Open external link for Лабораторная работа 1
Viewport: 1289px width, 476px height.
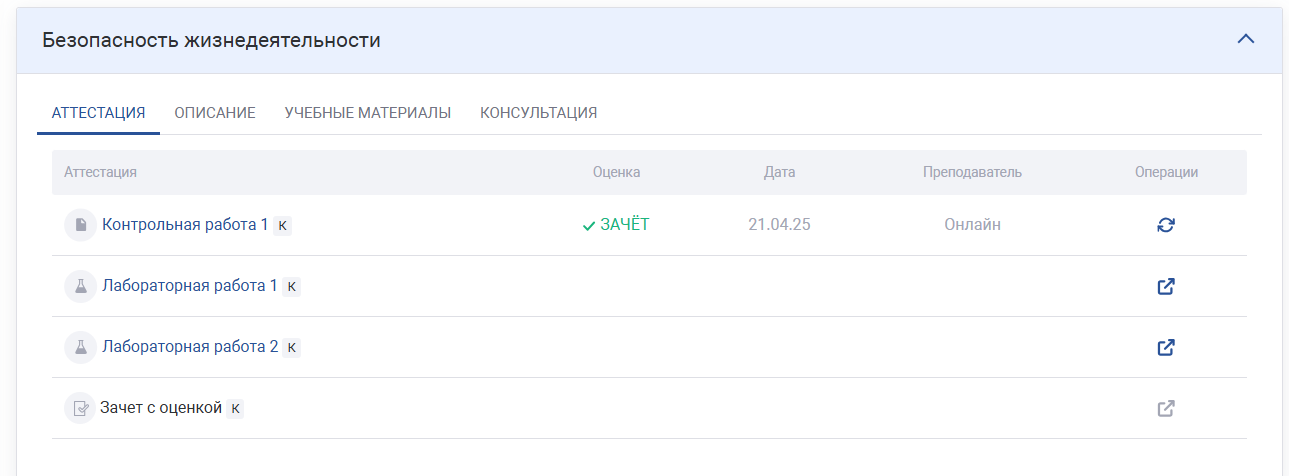click(x=1166, y=286)
